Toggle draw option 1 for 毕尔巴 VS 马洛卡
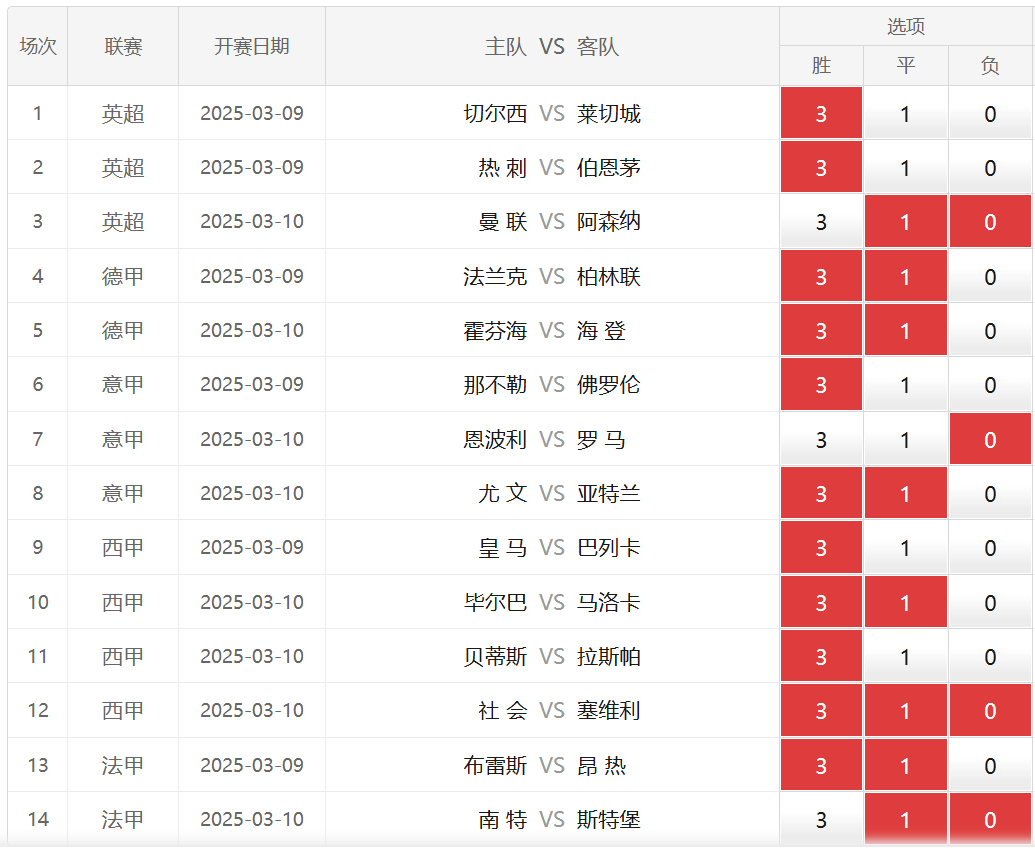Image resolution: width=1035 pixels, height=851 pixels. point(906,602)
